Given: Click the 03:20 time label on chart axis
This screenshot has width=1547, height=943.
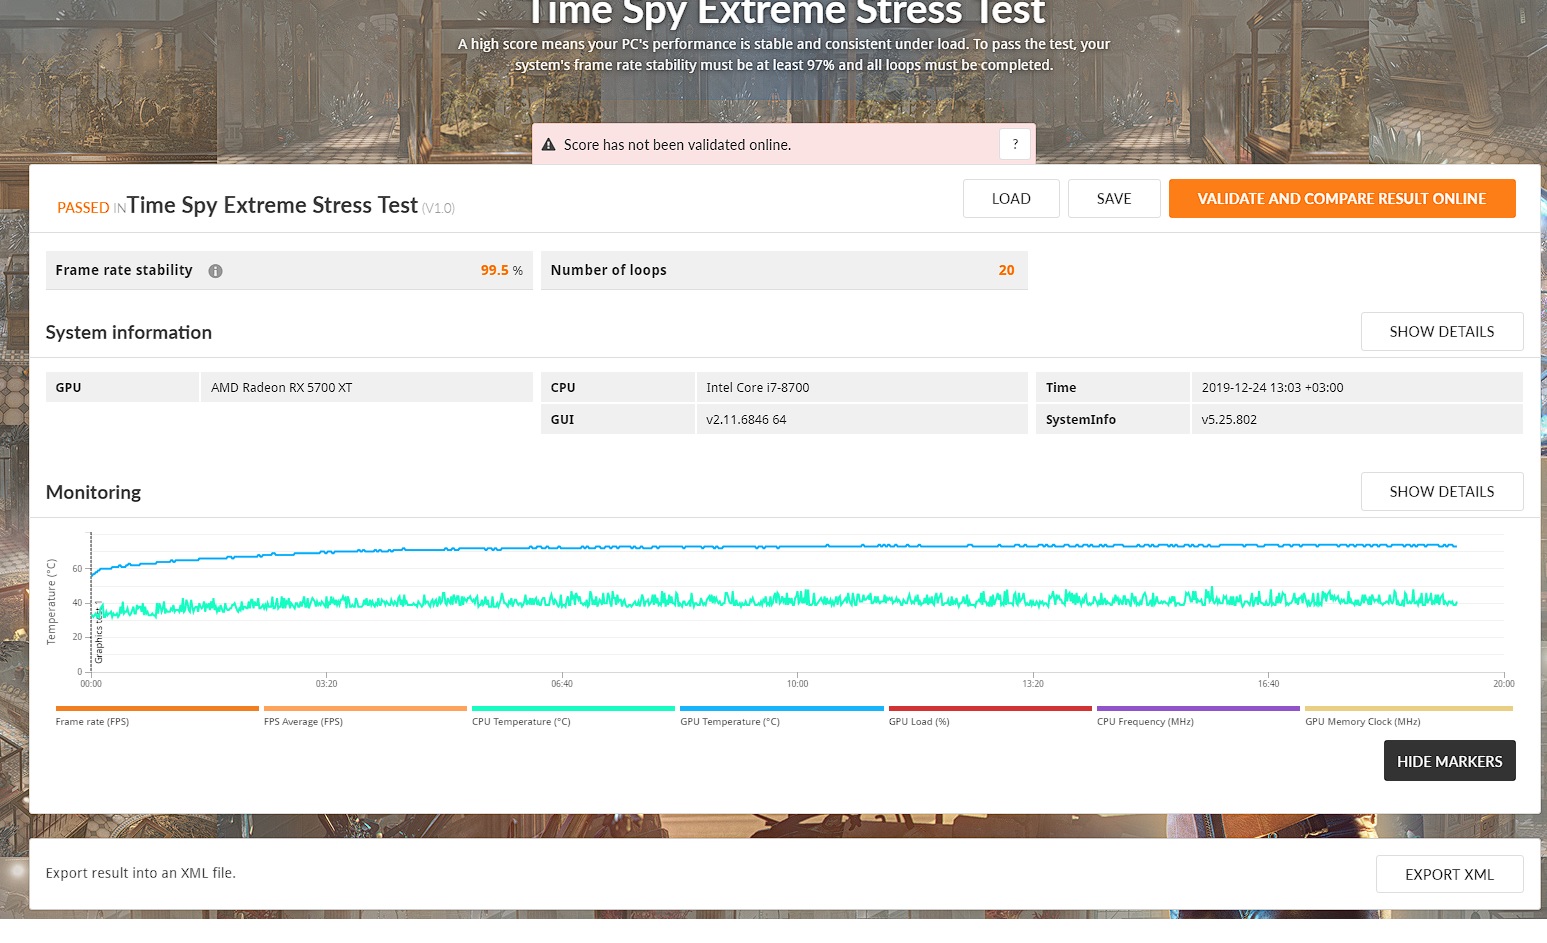Looking at the screenshot, I should pyautogui.click(x=326, y=684).
